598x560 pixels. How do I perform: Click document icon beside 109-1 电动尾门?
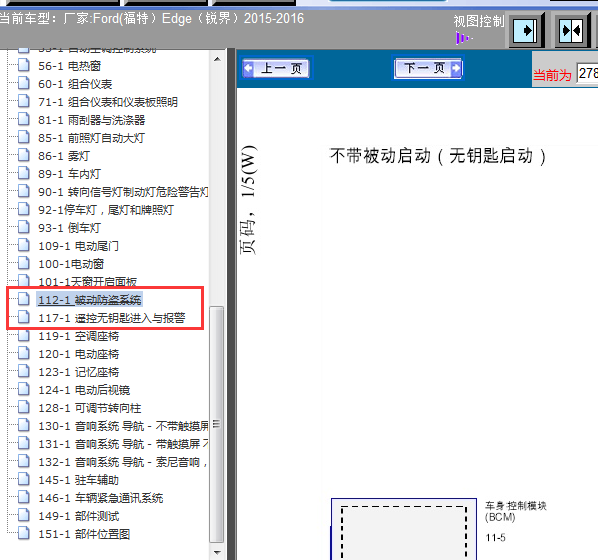pos(24,245)
